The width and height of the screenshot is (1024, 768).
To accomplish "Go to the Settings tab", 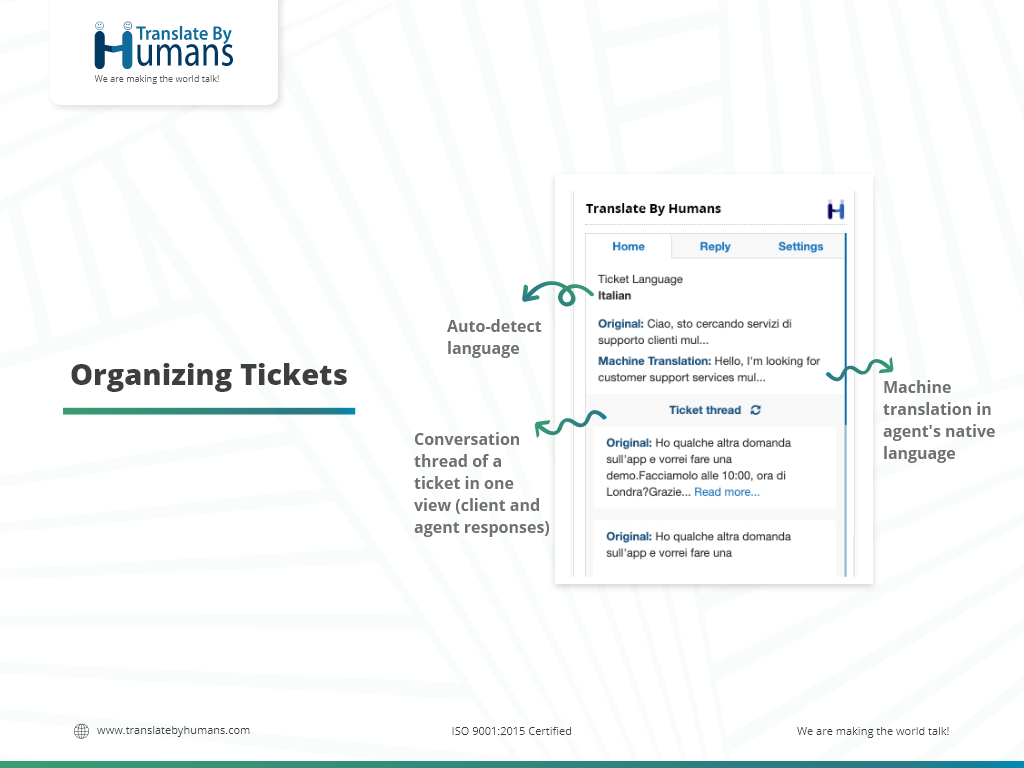I will click(800, 247).
